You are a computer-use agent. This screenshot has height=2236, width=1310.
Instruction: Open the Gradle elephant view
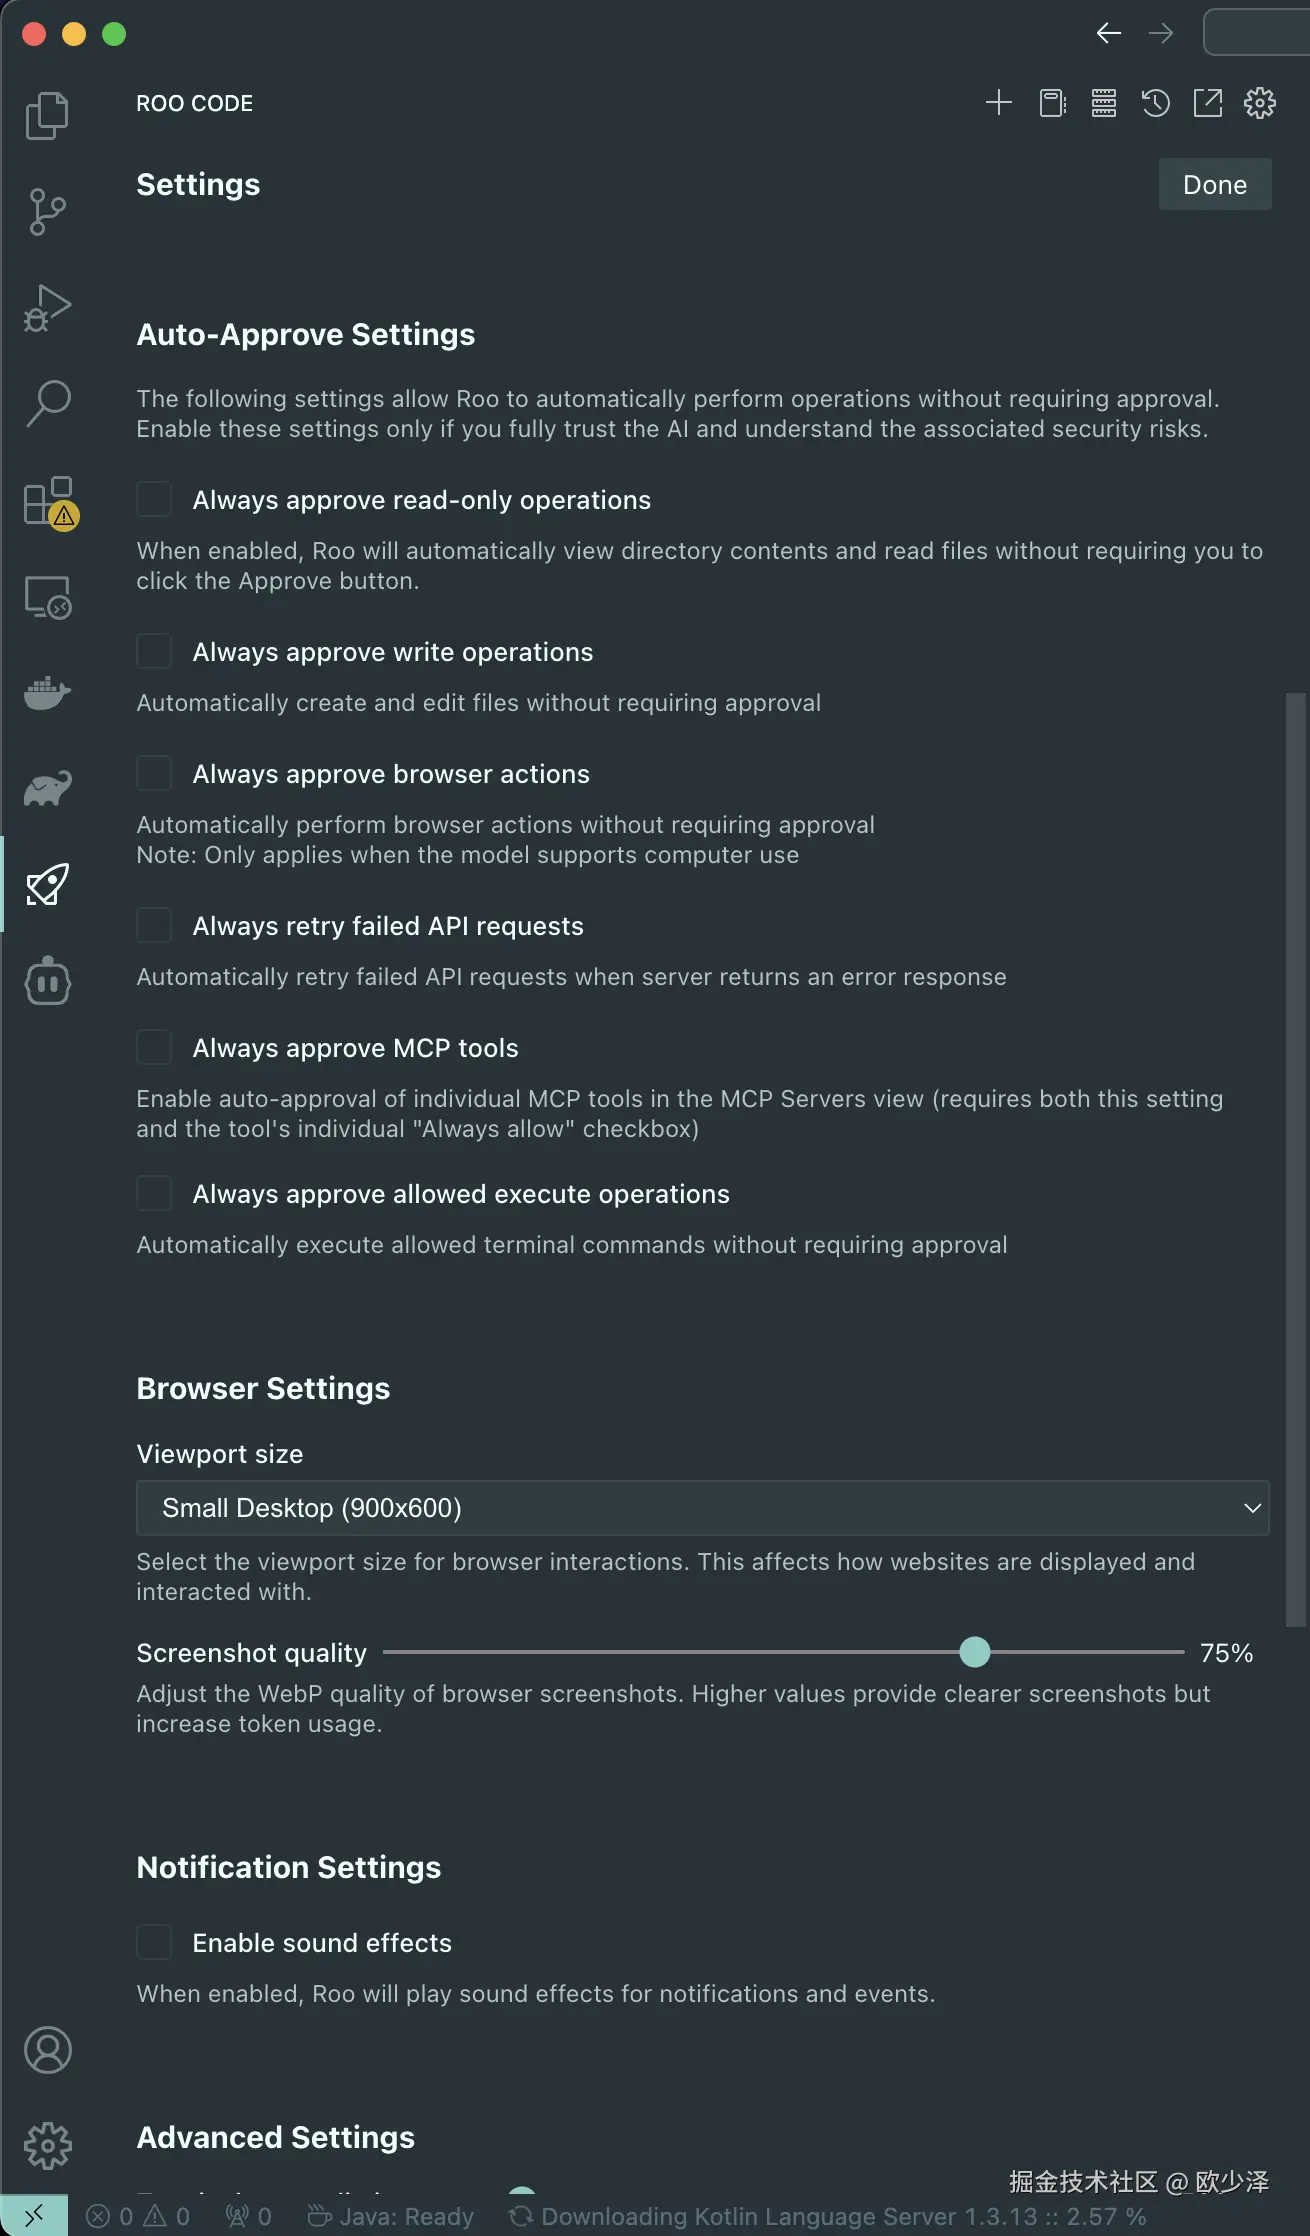click(47, 788)
